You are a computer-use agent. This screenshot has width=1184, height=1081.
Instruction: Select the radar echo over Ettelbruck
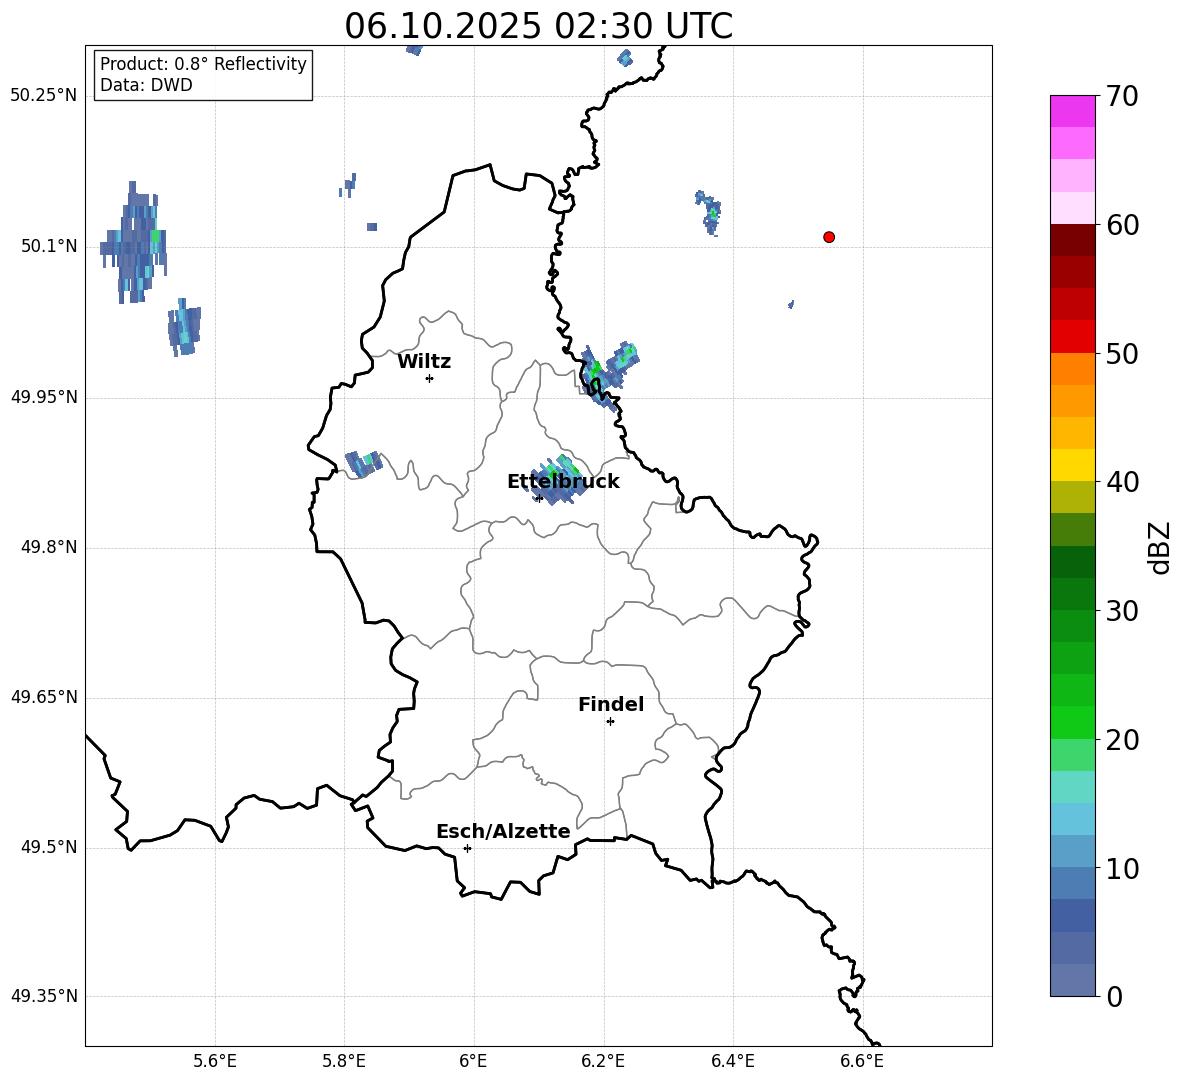[x=556, y=479]
